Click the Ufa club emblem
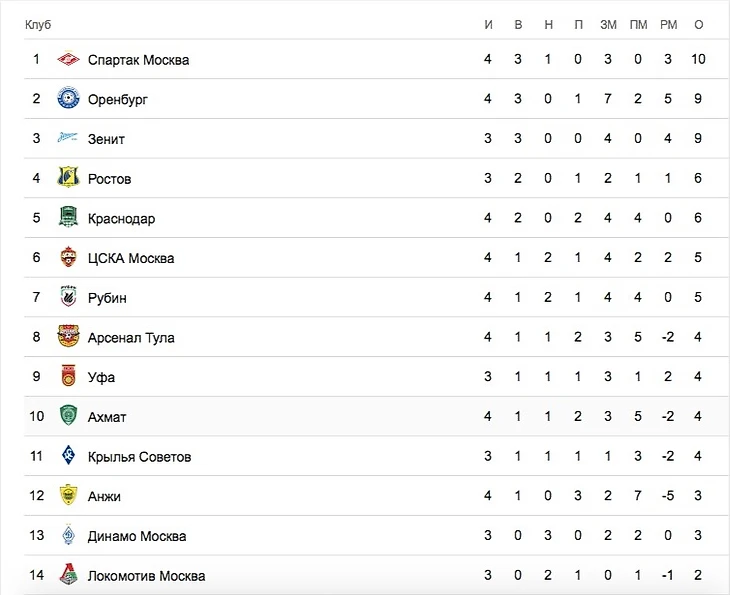Screen dimensions: 730x595 [68, 377]
